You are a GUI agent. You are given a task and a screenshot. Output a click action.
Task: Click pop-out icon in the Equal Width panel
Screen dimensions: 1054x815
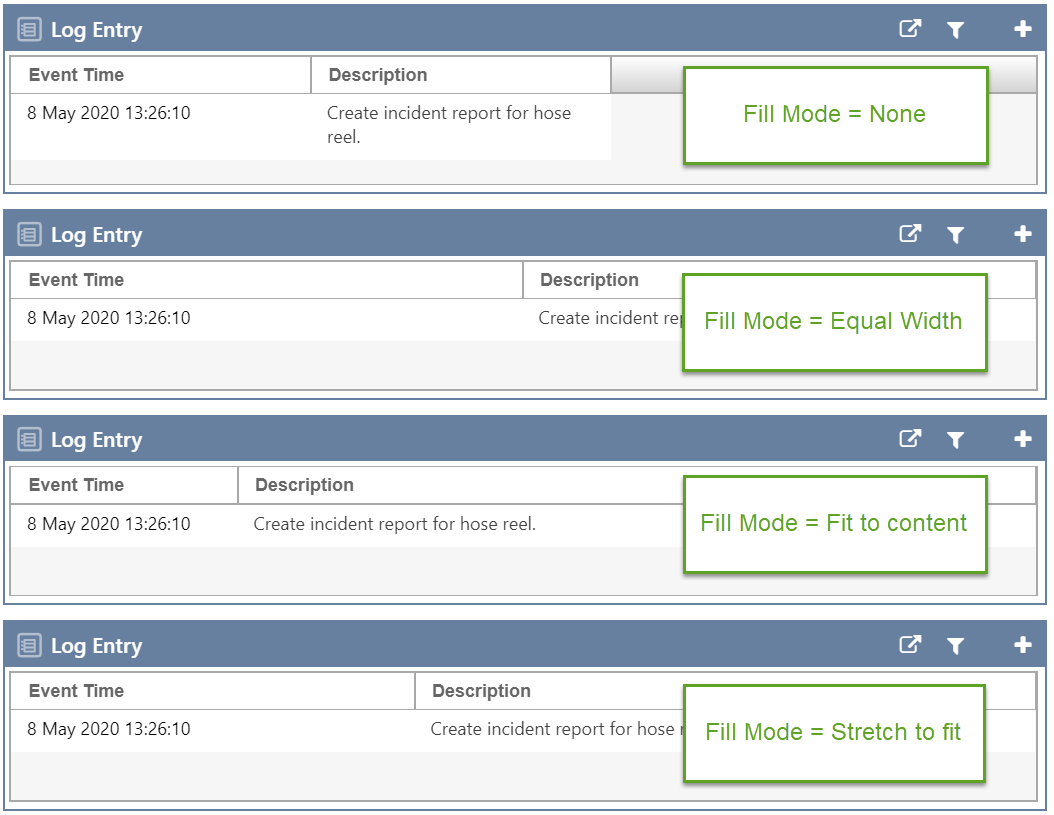click(x=909, y=234)
